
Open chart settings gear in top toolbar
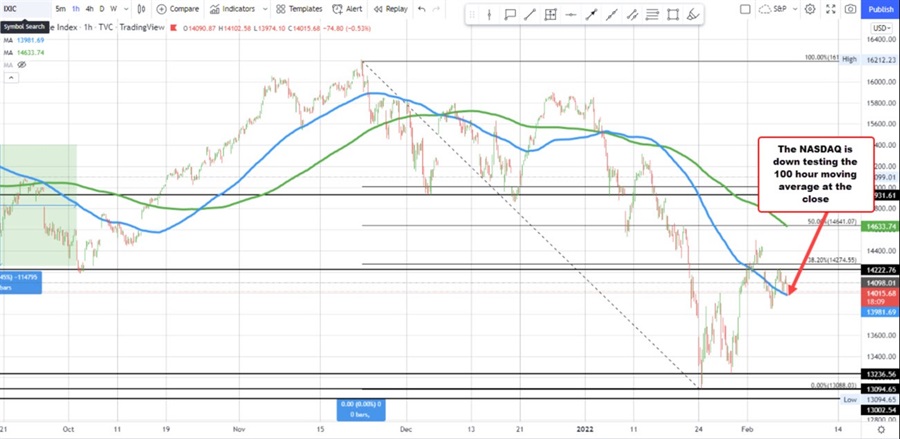coord(810,9)
